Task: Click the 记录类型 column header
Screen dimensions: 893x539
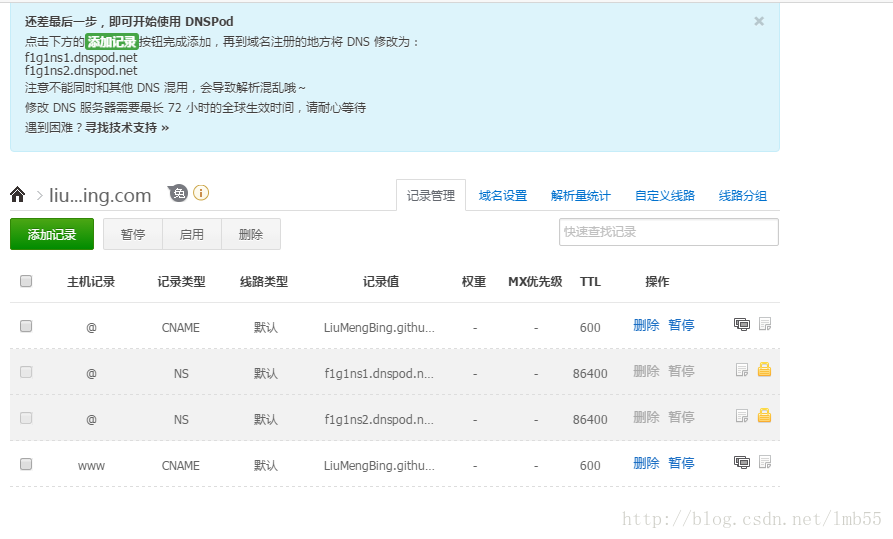Action: [x=181, y=281]
